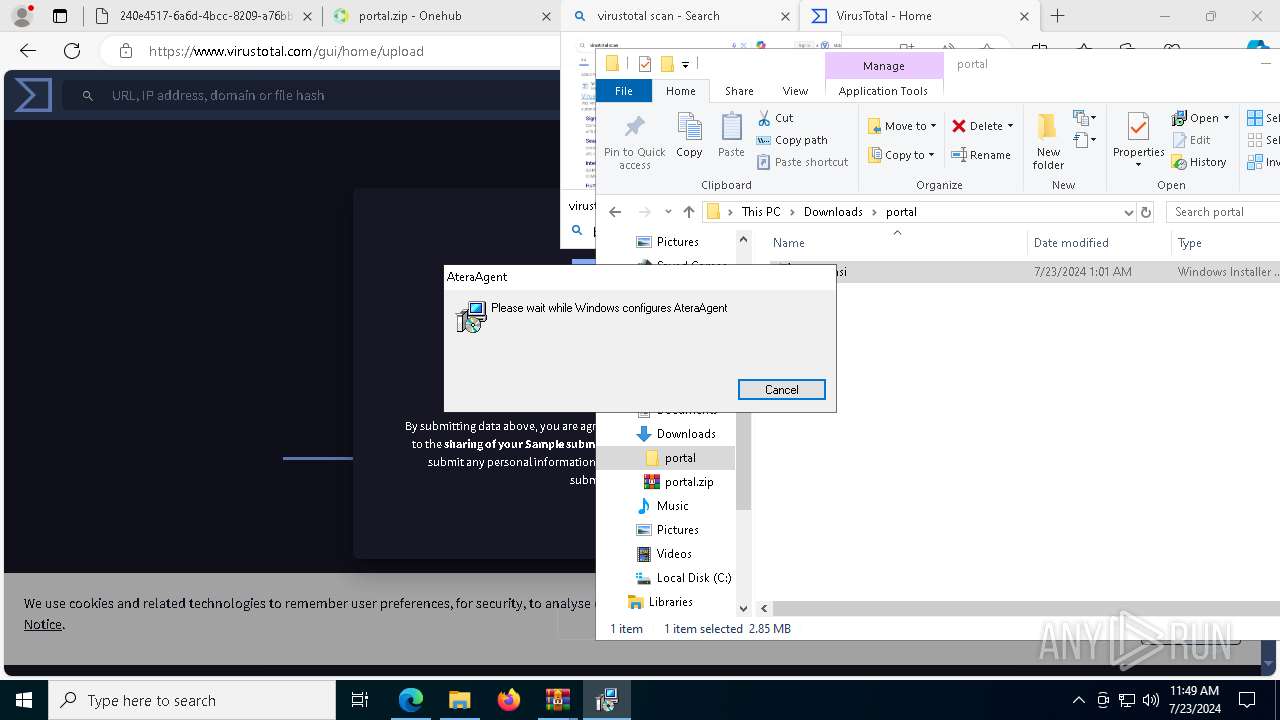Open the File tab in Explorer
Viewport: 1280px width, 720px height.
pos(623,91)
